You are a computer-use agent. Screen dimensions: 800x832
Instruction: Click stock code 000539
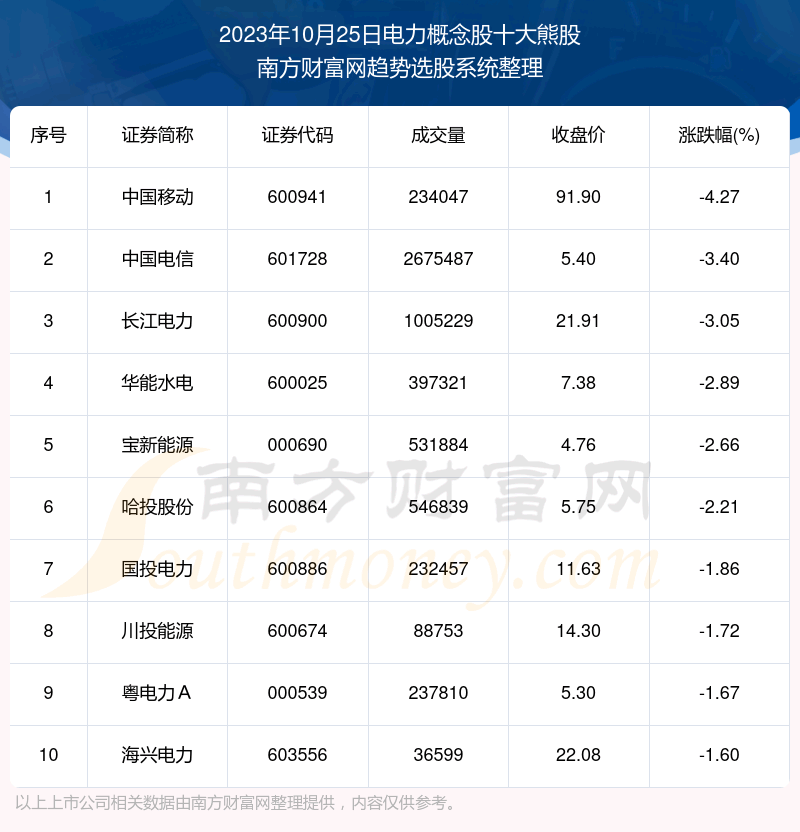297,693
